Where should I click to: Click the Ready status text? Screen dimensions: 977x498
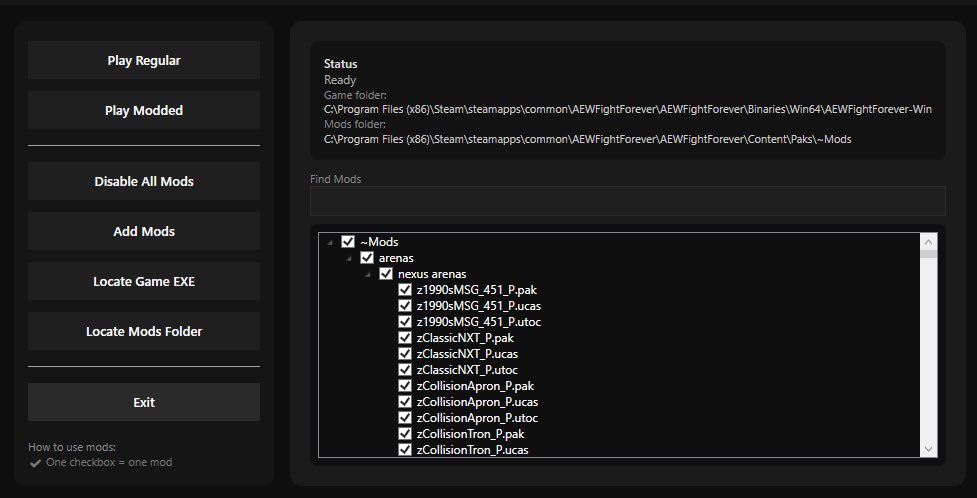tap(340, 80)
